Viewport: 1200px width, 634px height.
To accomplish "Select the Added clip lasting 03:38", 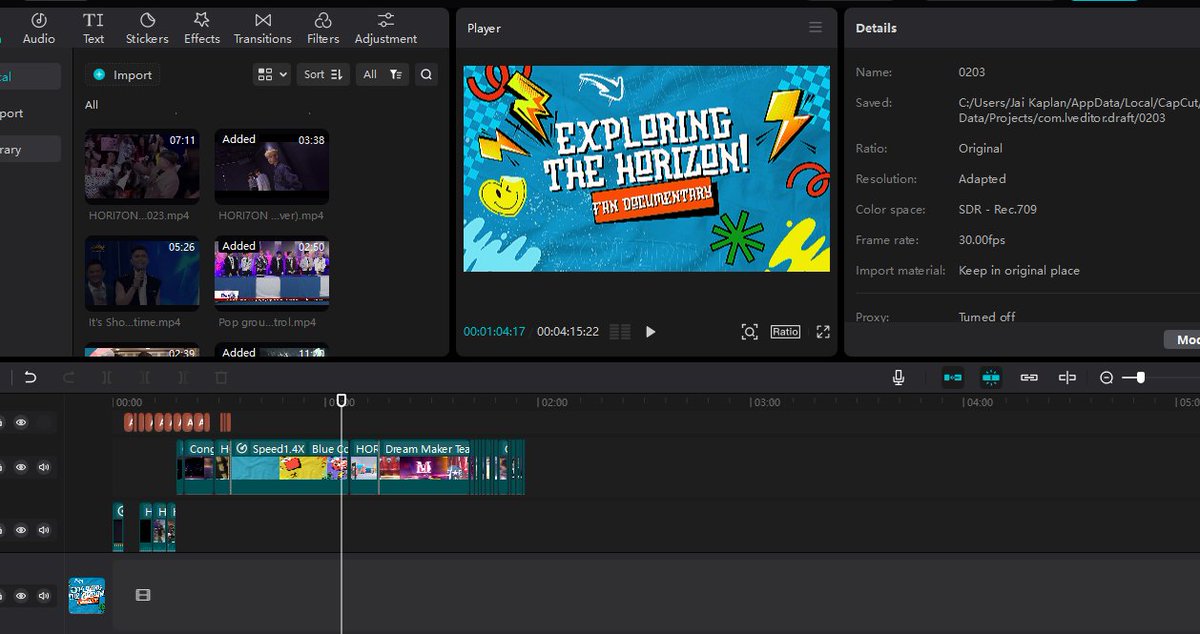I will pyautogui.click(x=272, y=165).
